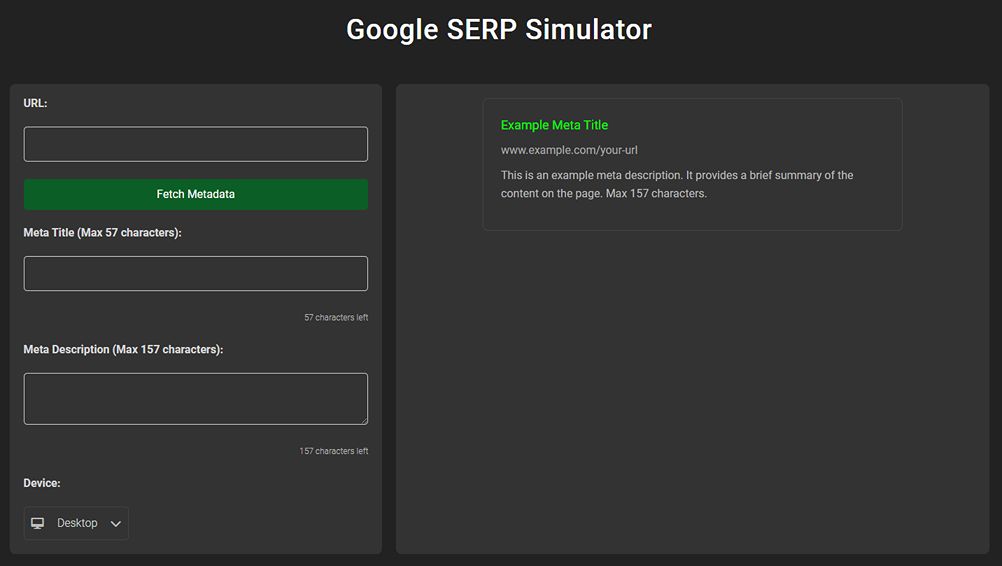Focus the URL input field
This screenshot has width=1002, height=566.
pos(196,144)
